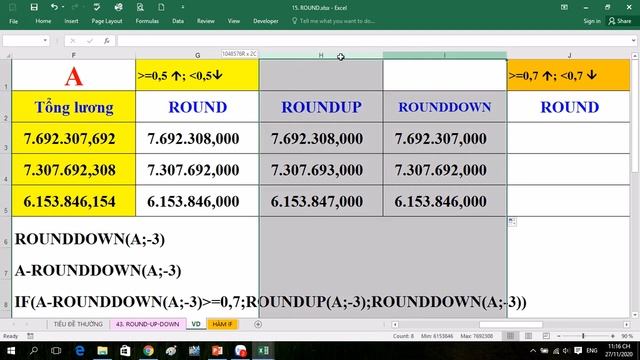This screenshot has width=640, height=360.
Task: Select cell with 7.692.307,692
Action: click(x=73, y=138)
